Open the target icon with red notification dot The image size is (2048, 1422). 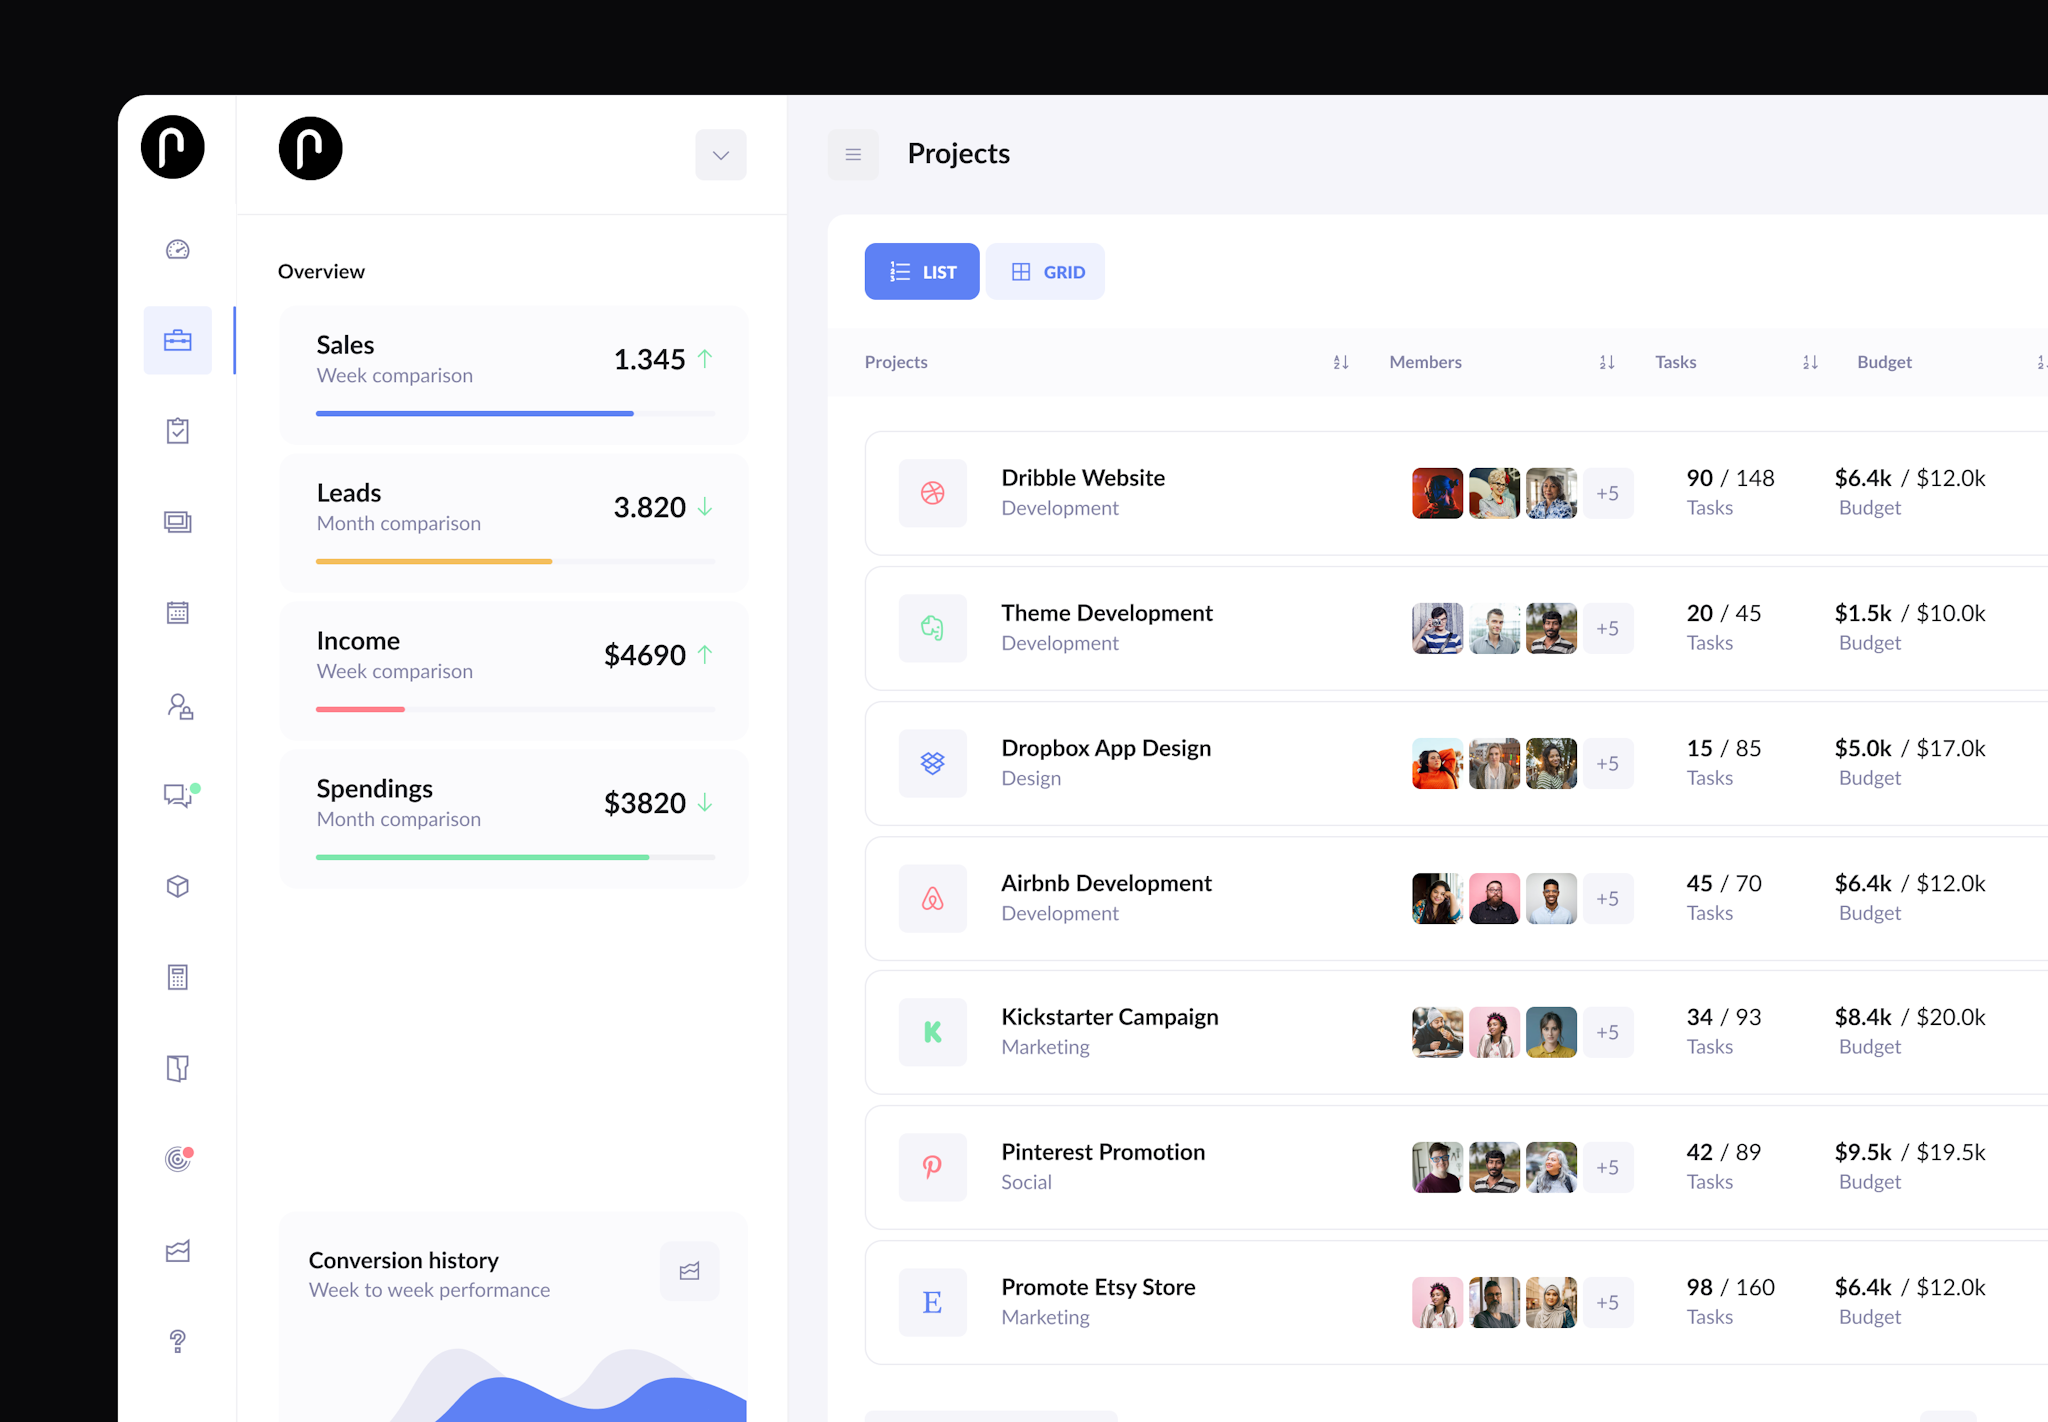[x=178, y=1159]
